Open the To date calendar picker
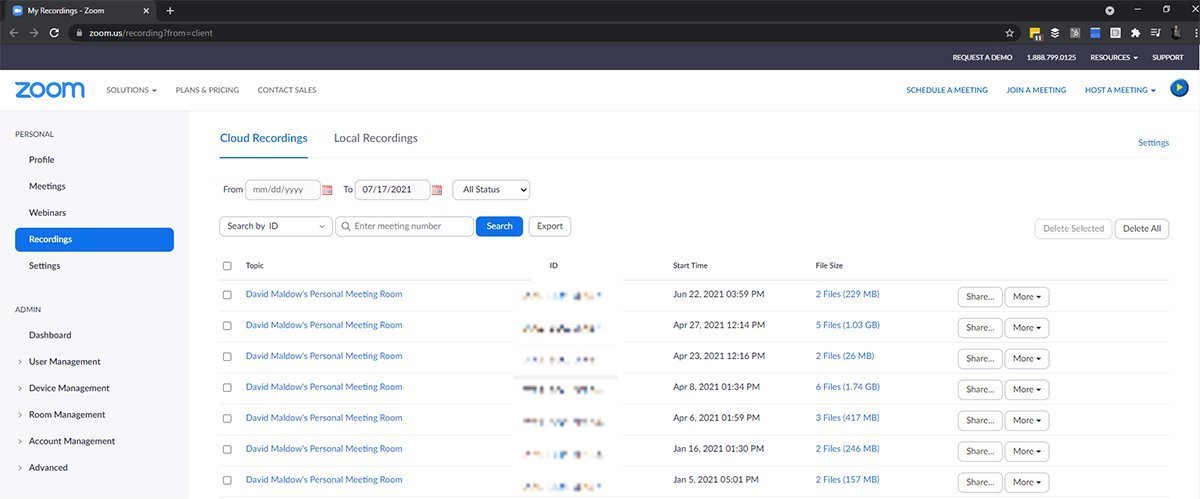Image resolution: width=1200 pixels, height=499 pixels. (437, 189)
